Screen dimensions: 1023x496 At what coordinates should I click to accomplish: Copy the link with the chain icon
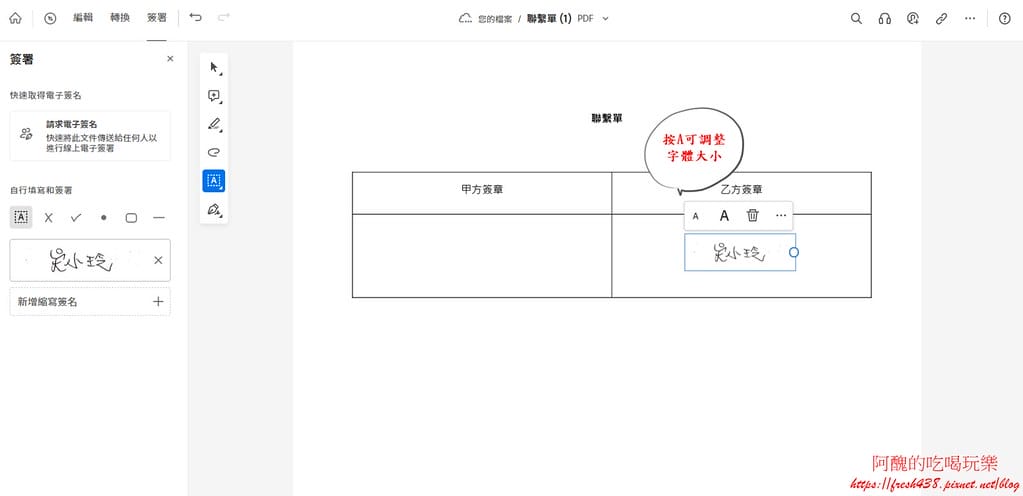[941, 18]
